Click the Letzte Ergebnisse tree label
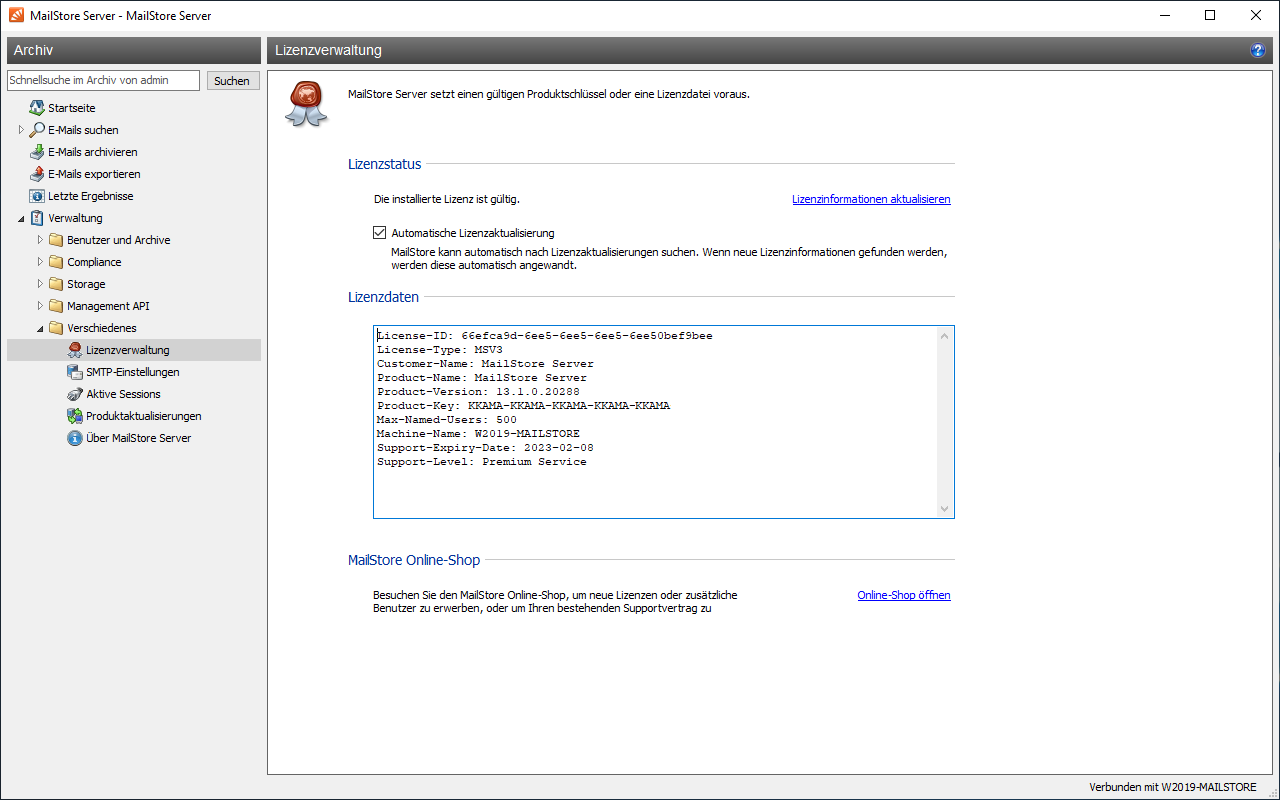This screenshot has width=1280, height=800. pos(91,196)
